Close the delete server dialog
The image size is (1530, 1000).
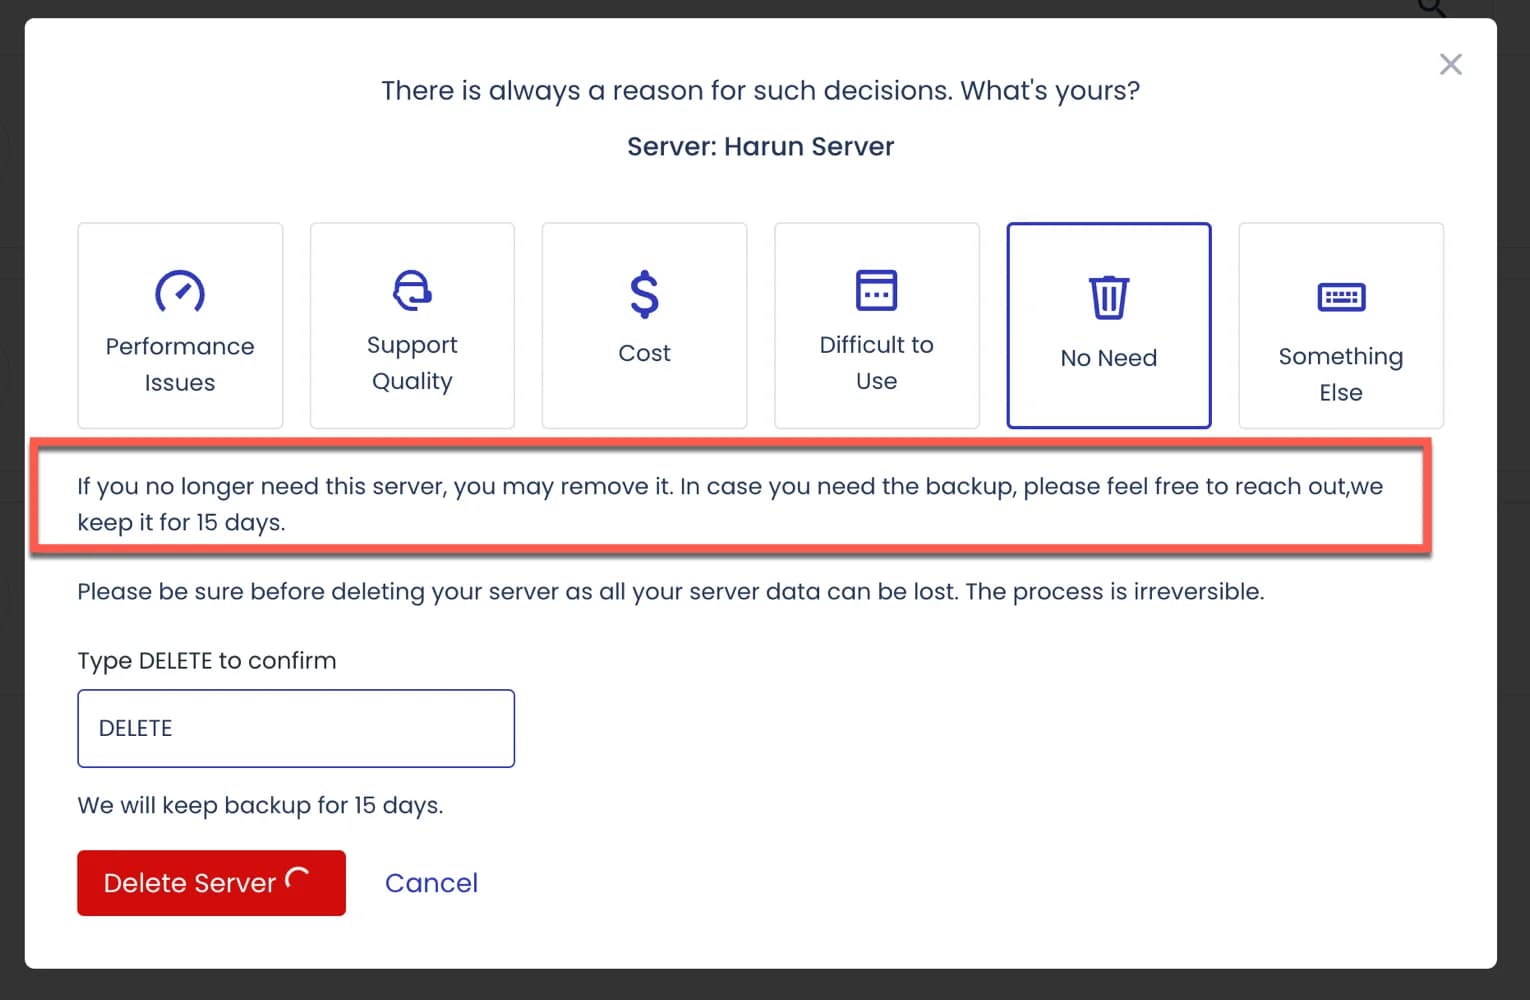pos(1450,63)
